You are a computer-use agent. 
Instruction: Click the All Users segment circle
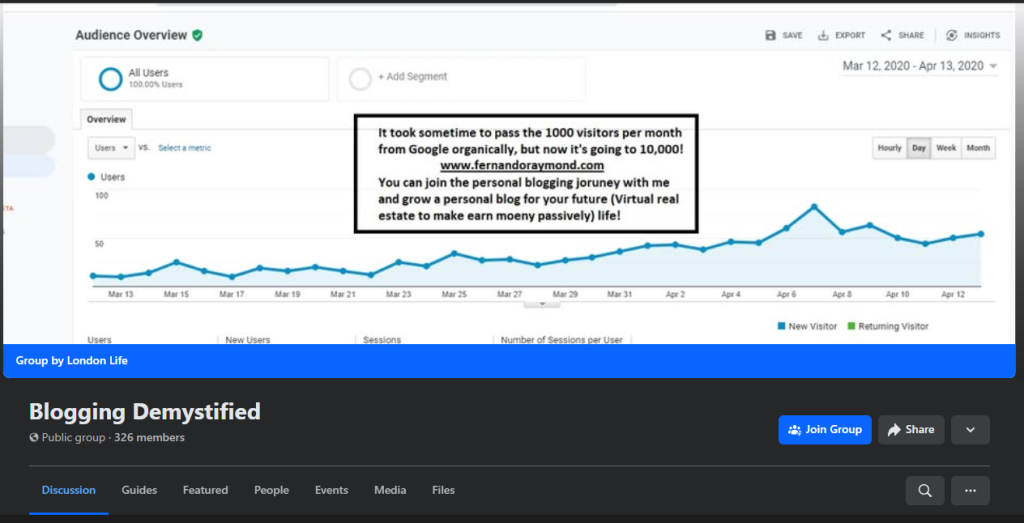tap(111, 78)
